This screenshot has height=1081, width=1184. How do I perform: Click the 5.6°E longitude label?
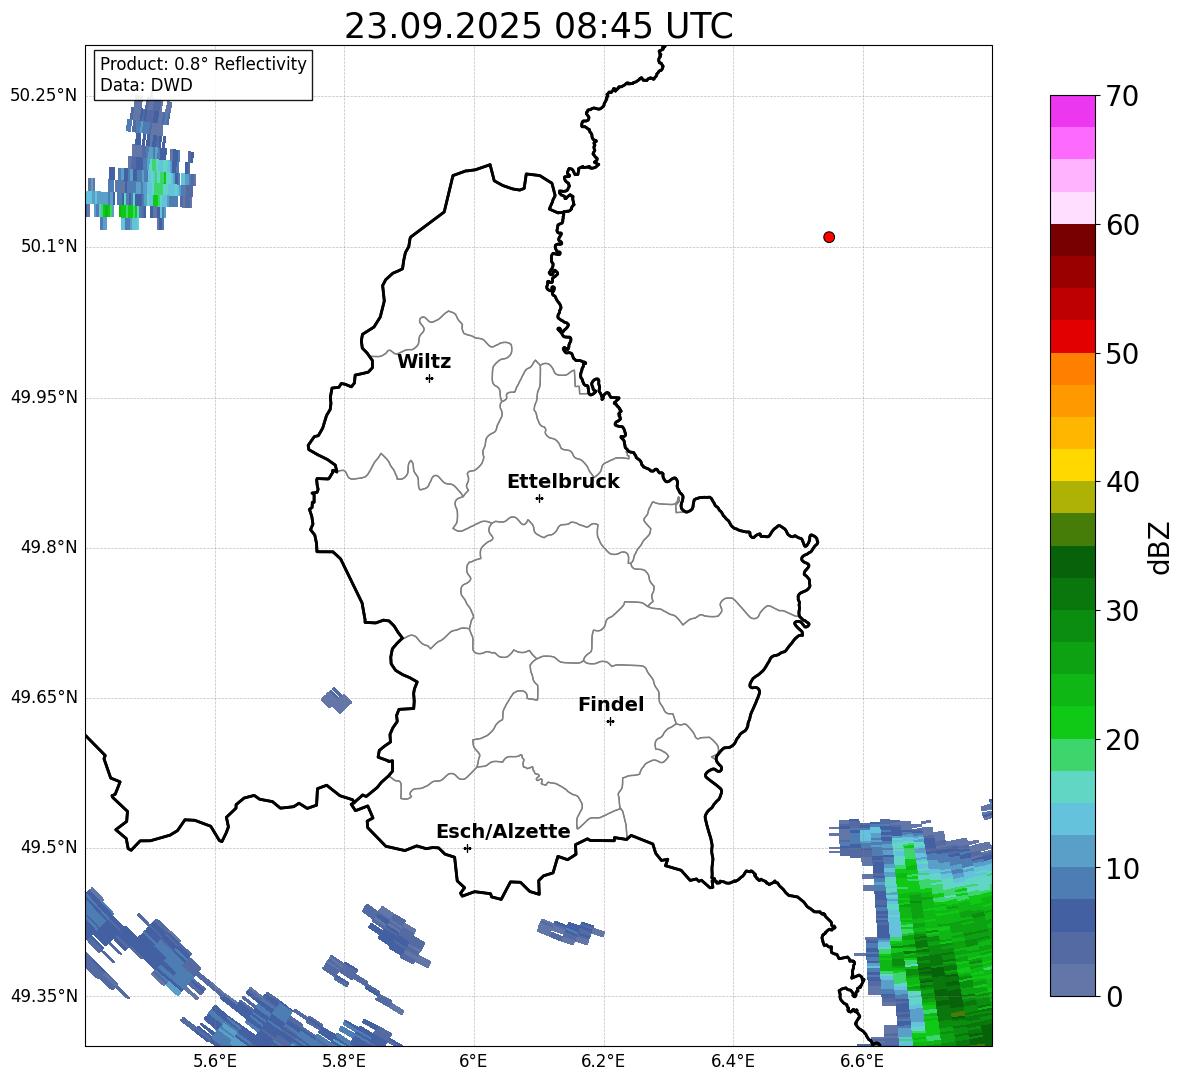(215, 1061)
